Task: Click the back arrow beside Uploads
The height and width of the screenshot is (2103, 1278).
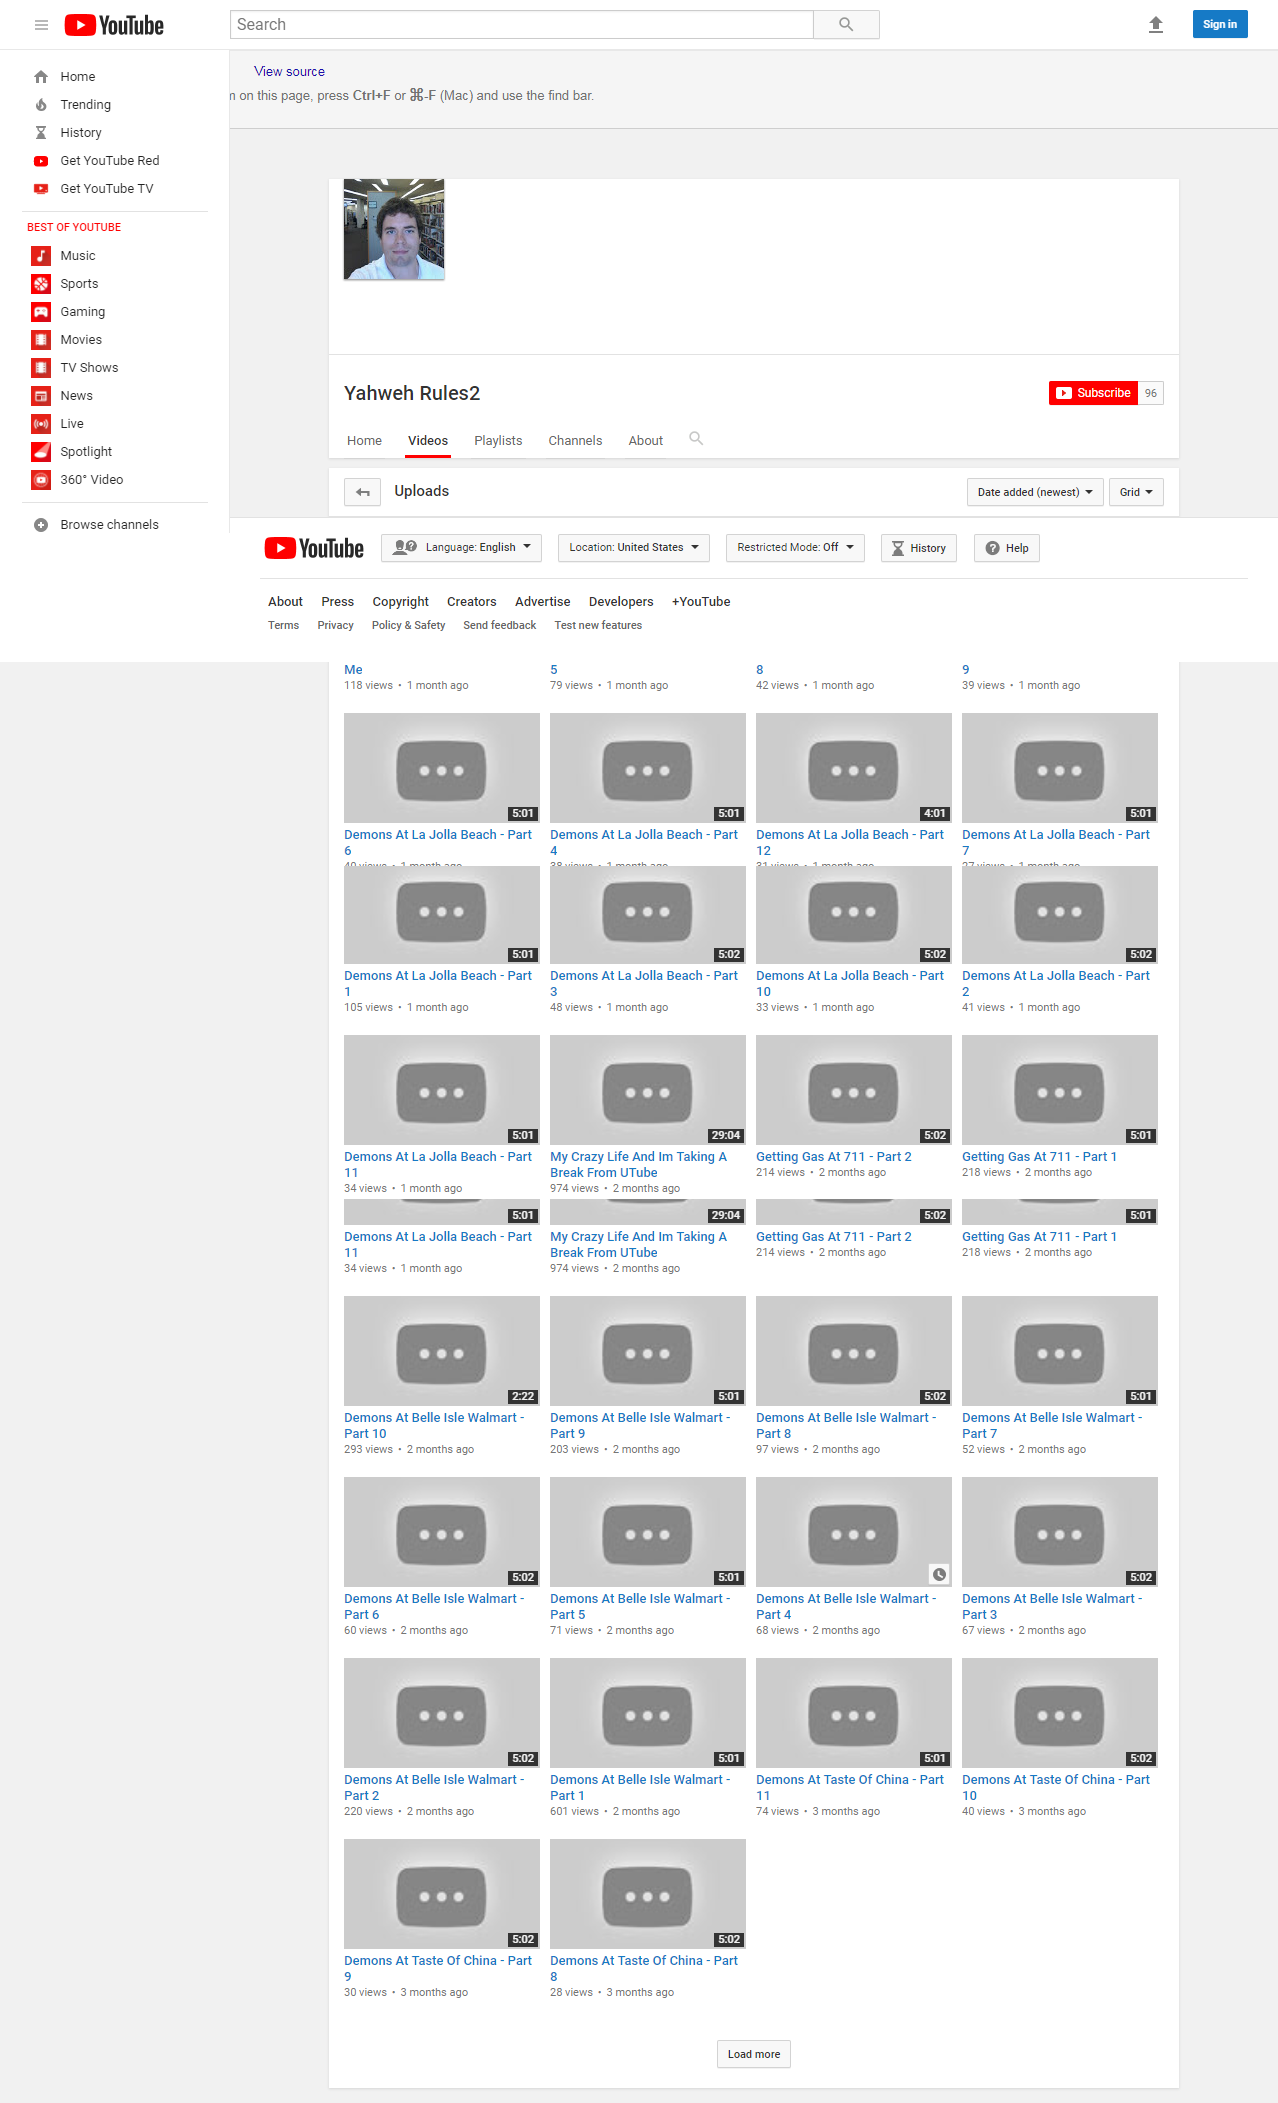Action: pyautogui.click(x=362, y=492)
